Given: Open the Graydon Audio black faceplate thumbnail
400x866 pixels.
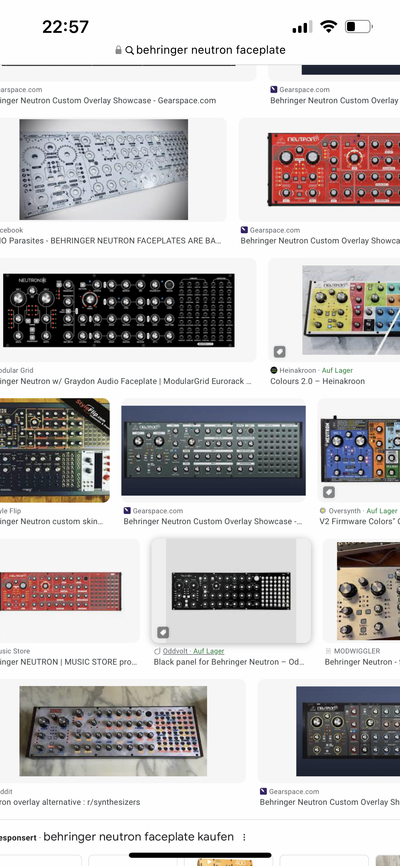Looking at the screenshot, I should (119, 310).
